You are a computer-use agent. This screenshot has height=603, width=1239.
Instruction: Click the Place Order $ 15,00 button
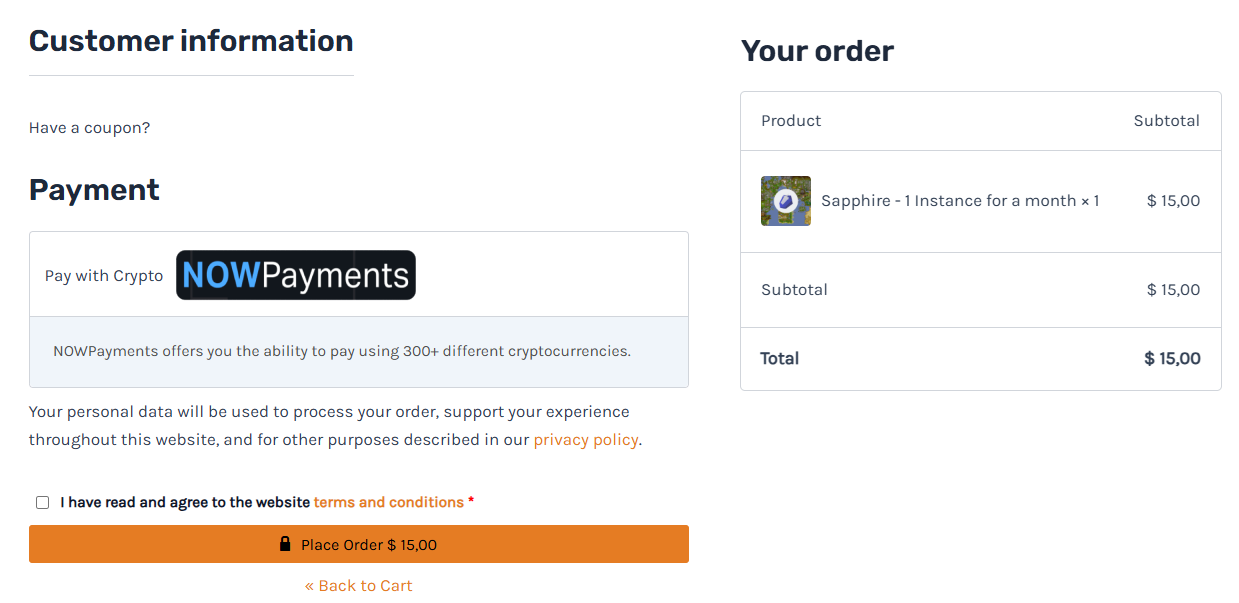coord(359,544)
